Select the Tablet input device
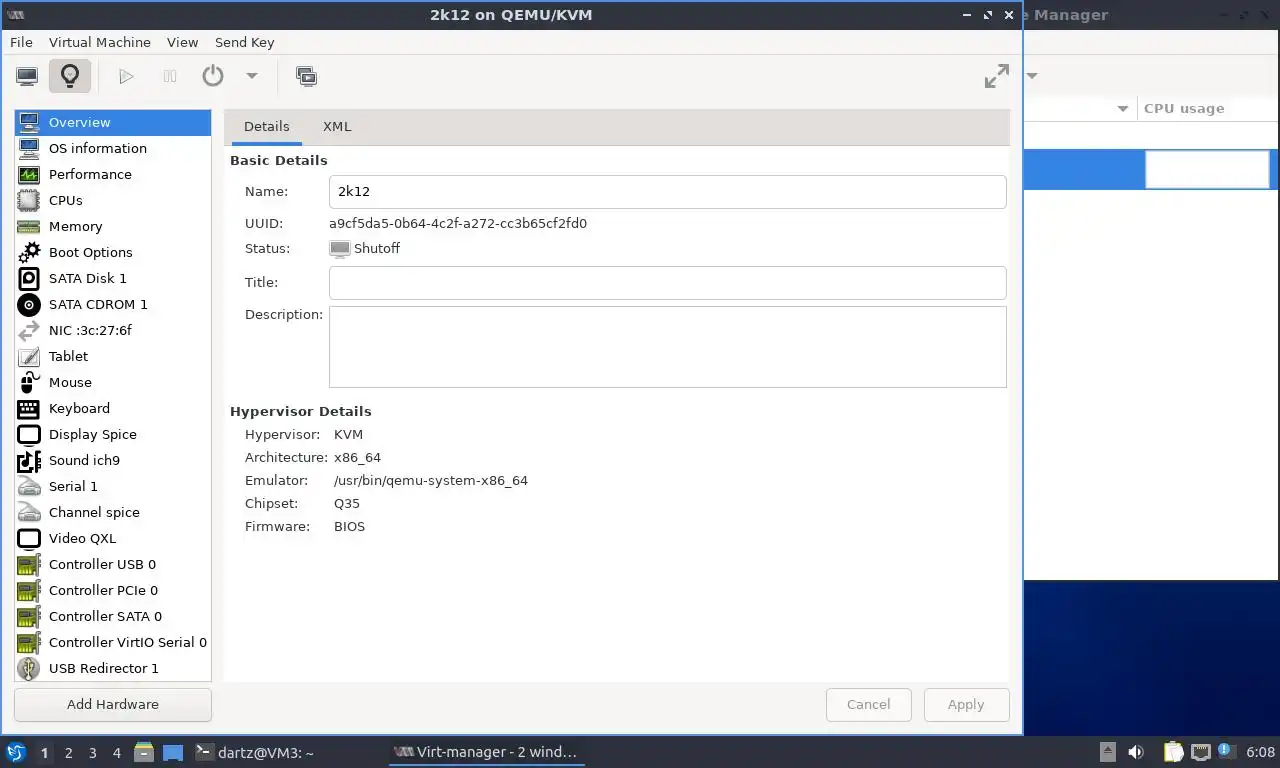This screenshot has height=768, width=1280. [113, 356]
